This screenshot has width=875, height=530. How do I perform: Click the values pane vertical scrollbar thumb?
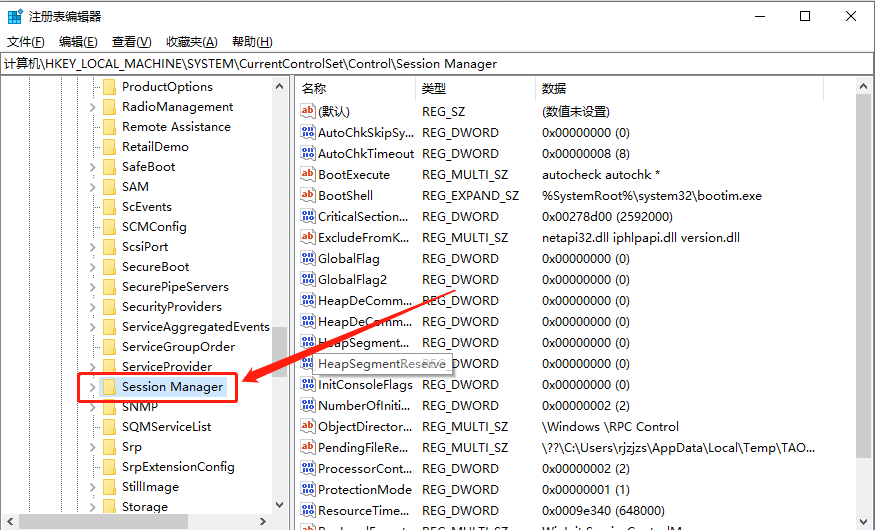tap(863, 276)
